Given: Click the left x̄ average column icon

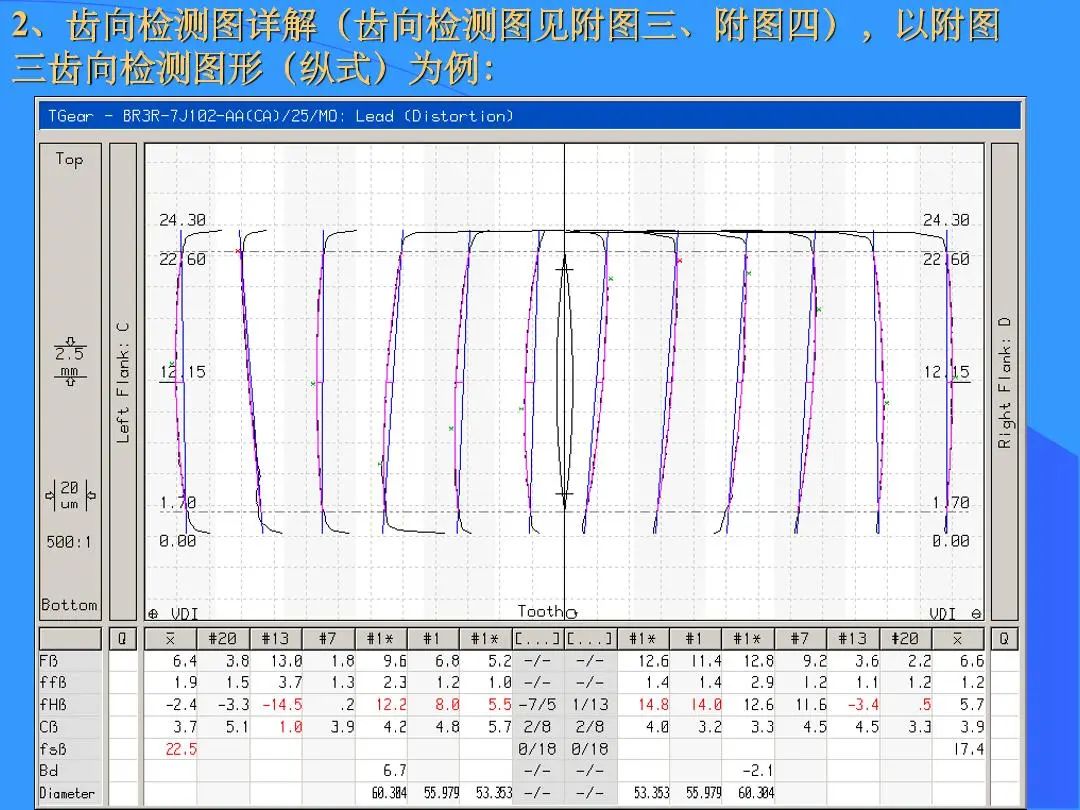Looking at the screenshot, I should pyautogui.click(x=170, y=638).
